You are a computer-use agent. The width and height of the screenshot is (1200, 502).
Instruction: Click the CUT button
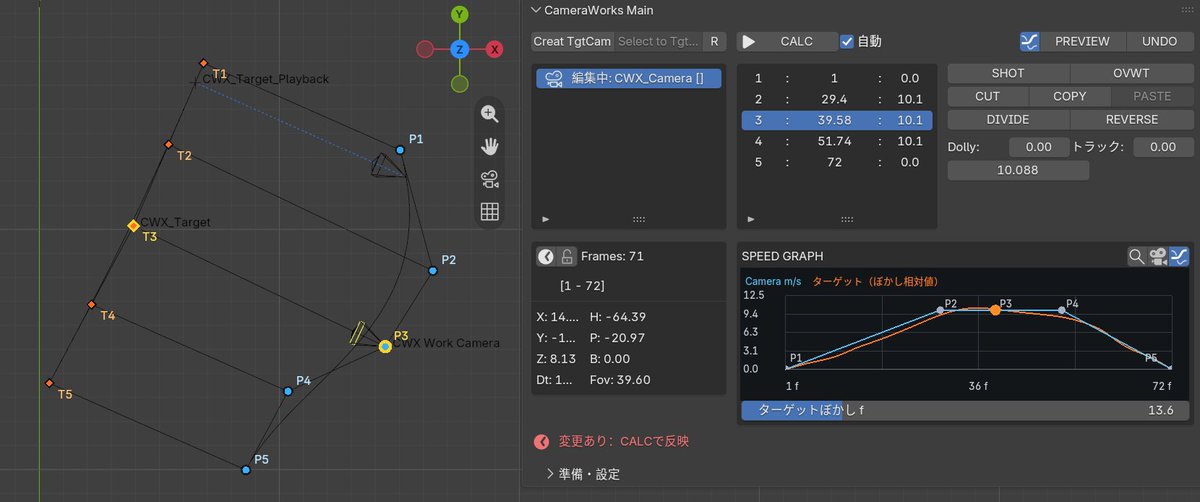(x=988, y=96)
